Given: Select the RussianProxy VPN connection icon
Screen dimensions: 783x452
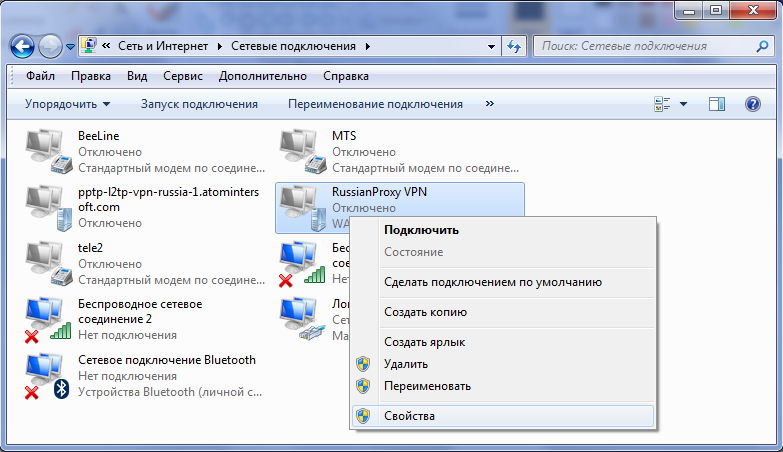Looking at the screenshot, I should (303, 208).
